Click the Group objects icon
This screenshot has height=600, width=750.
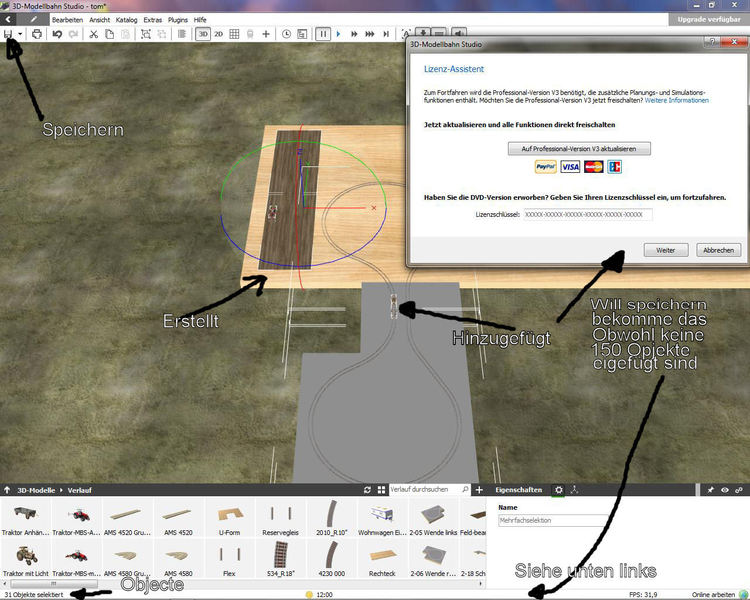146,34
